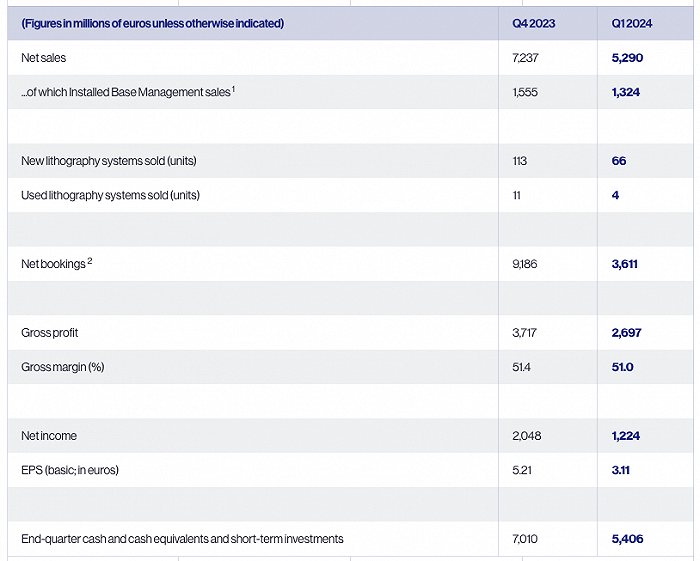Select the Q4 2023 net bookings value 9,186

click(525, 264)
